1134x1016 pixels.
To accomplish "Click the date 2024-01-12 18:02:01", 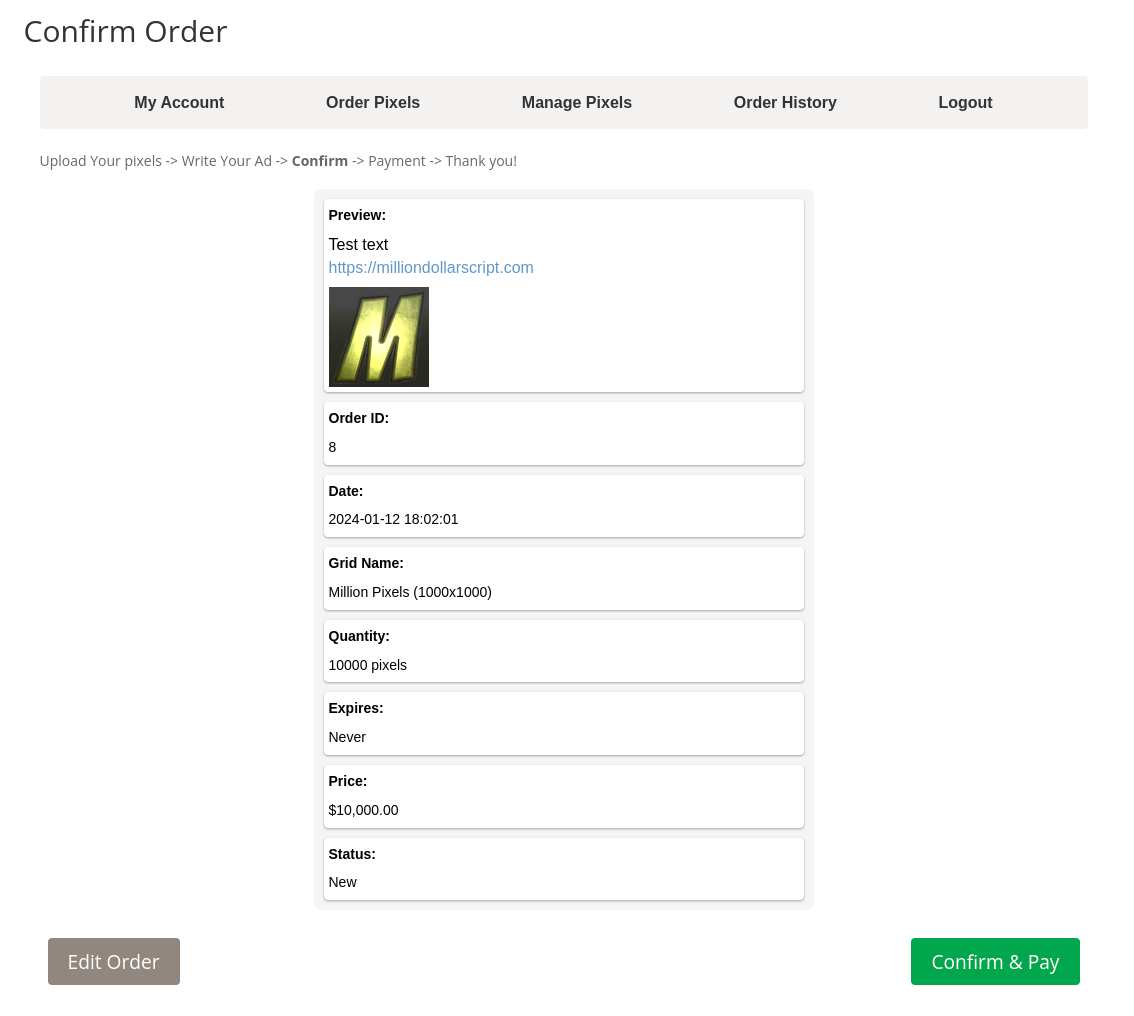I will click(393, 519).
